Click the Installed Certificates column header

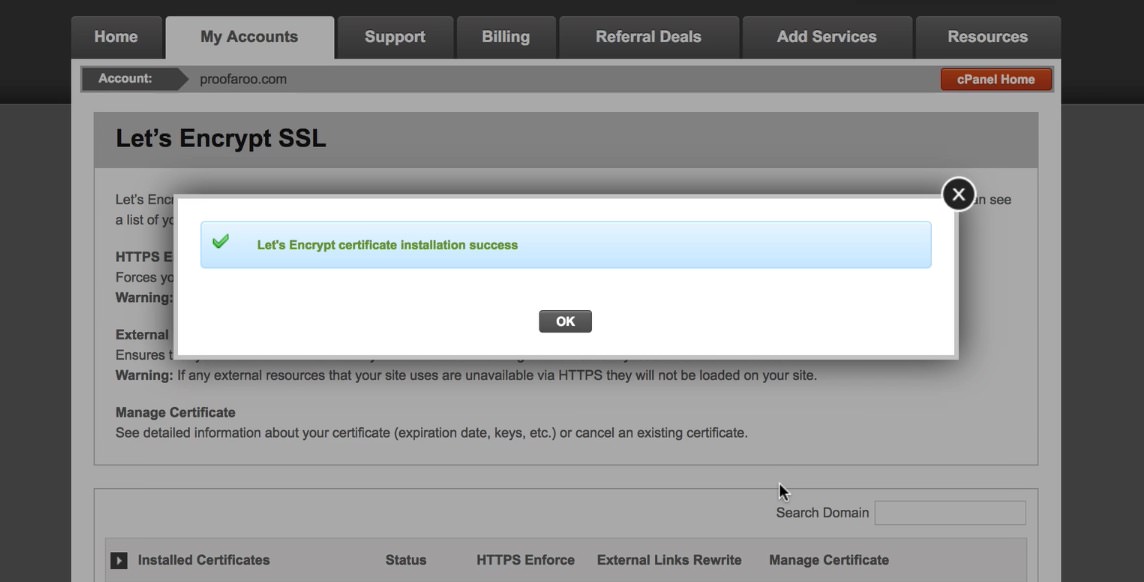tap(204, 560)
